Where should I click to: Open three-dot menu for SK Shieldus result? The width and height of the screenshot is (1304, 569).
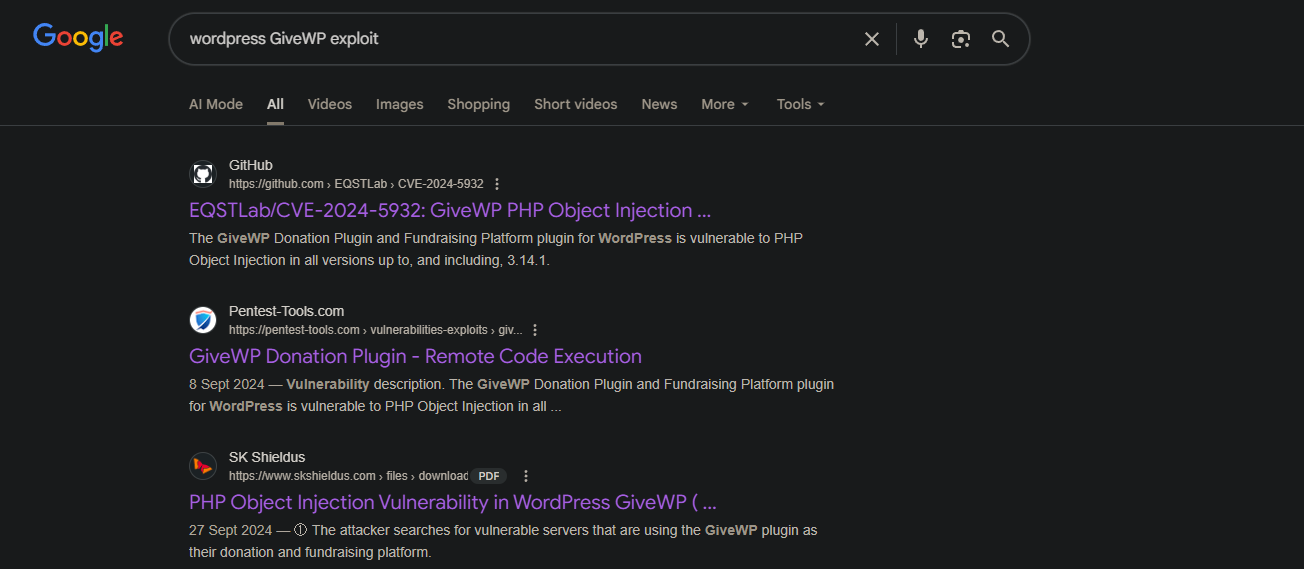point(526,476)
